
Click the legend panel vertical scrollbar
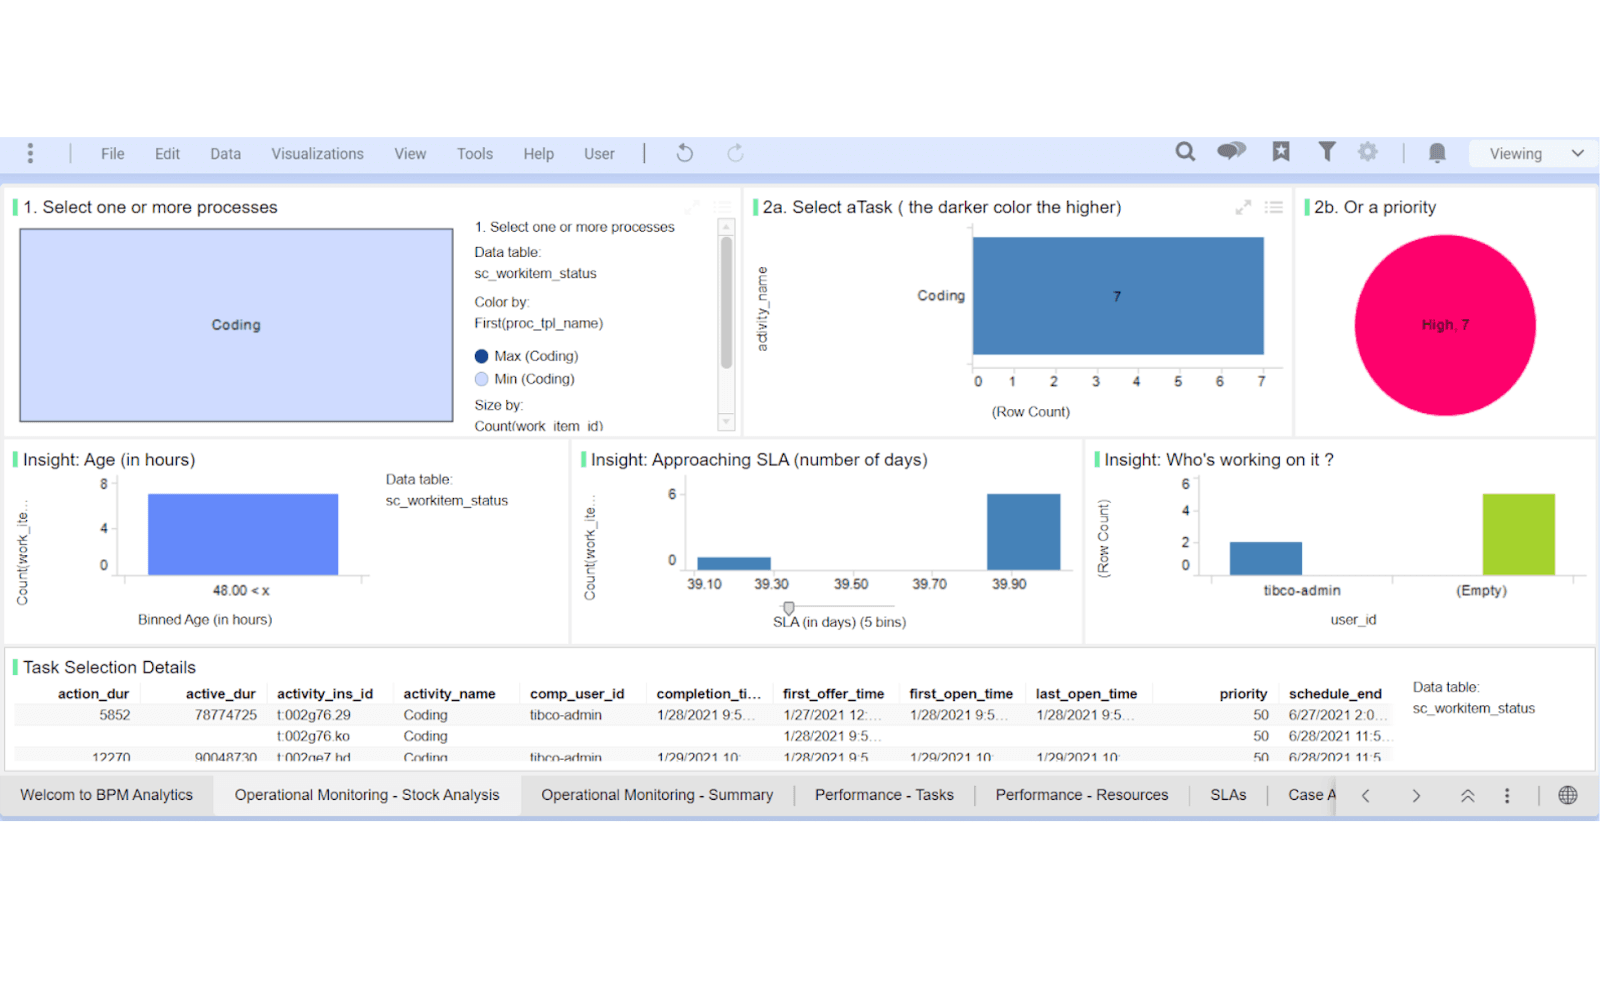726,303
